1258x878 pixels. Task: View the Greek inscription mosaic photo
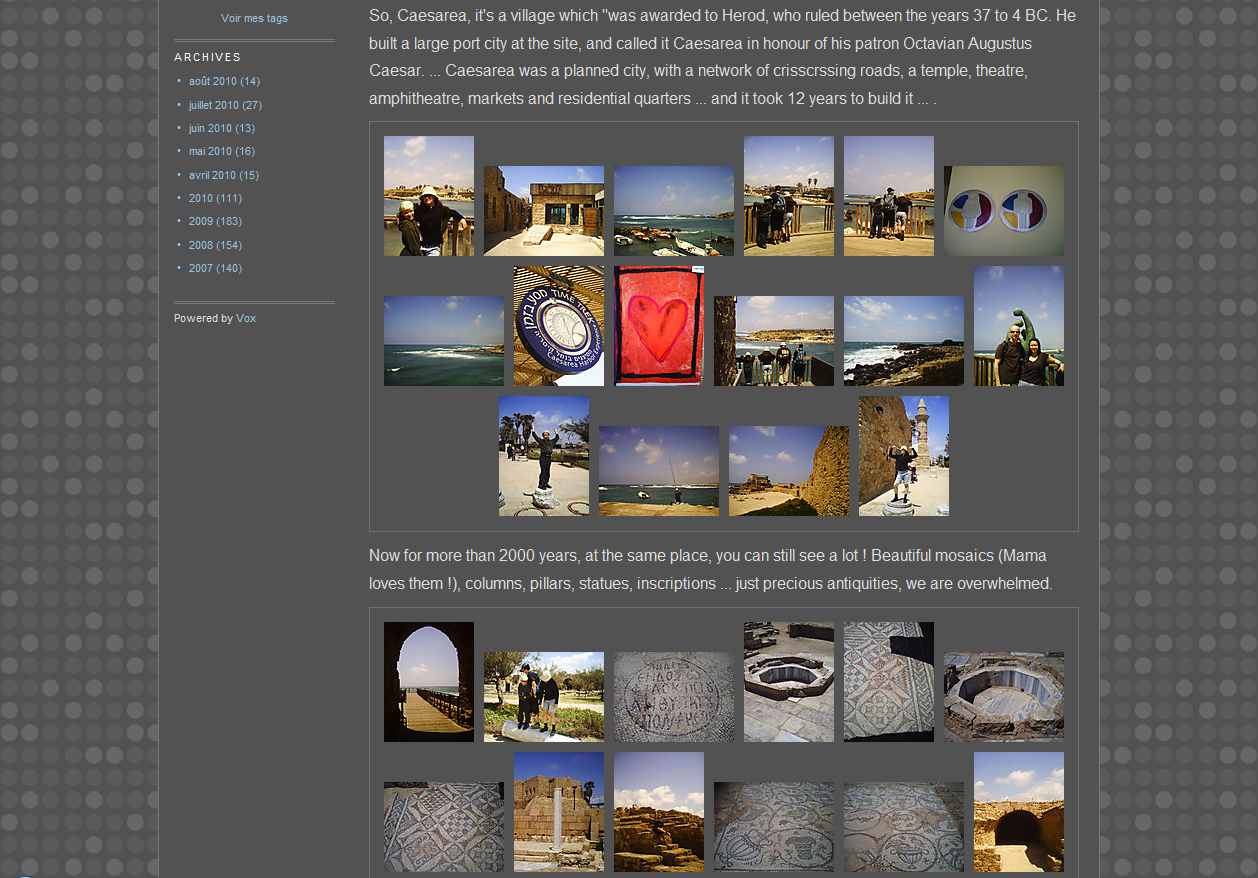[x=673, y=697]
